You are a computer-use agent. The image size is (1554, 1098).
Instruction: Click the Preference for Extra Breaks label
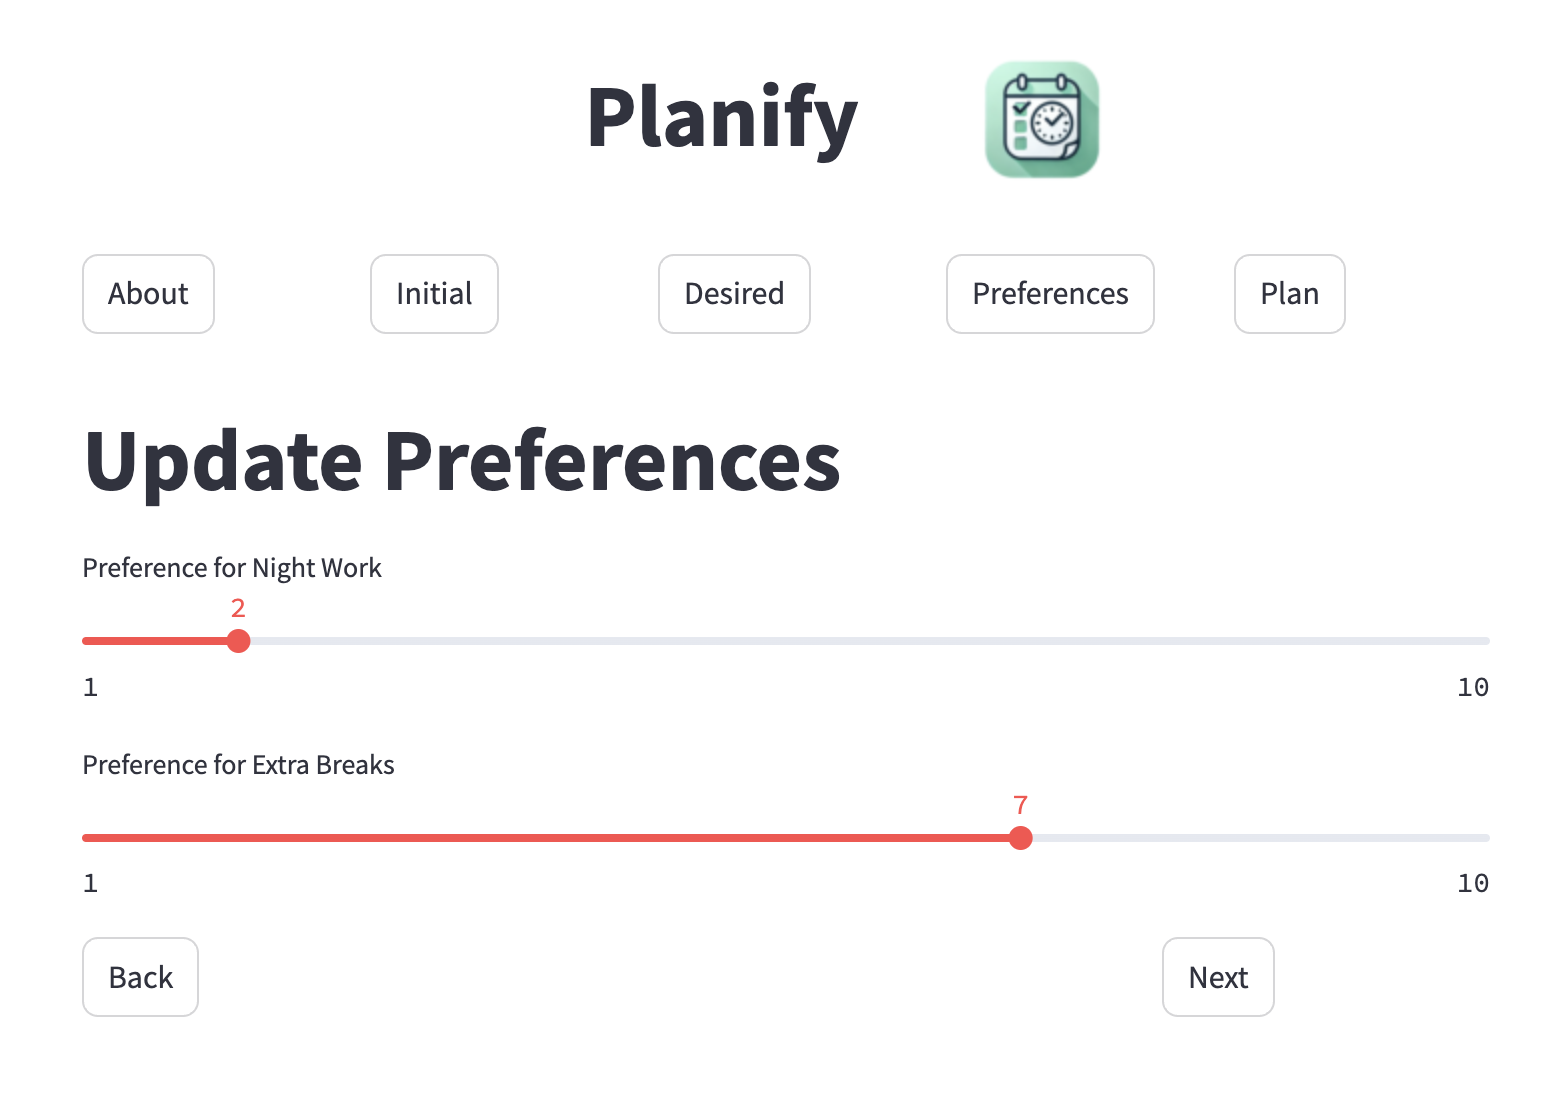(238, 765)
